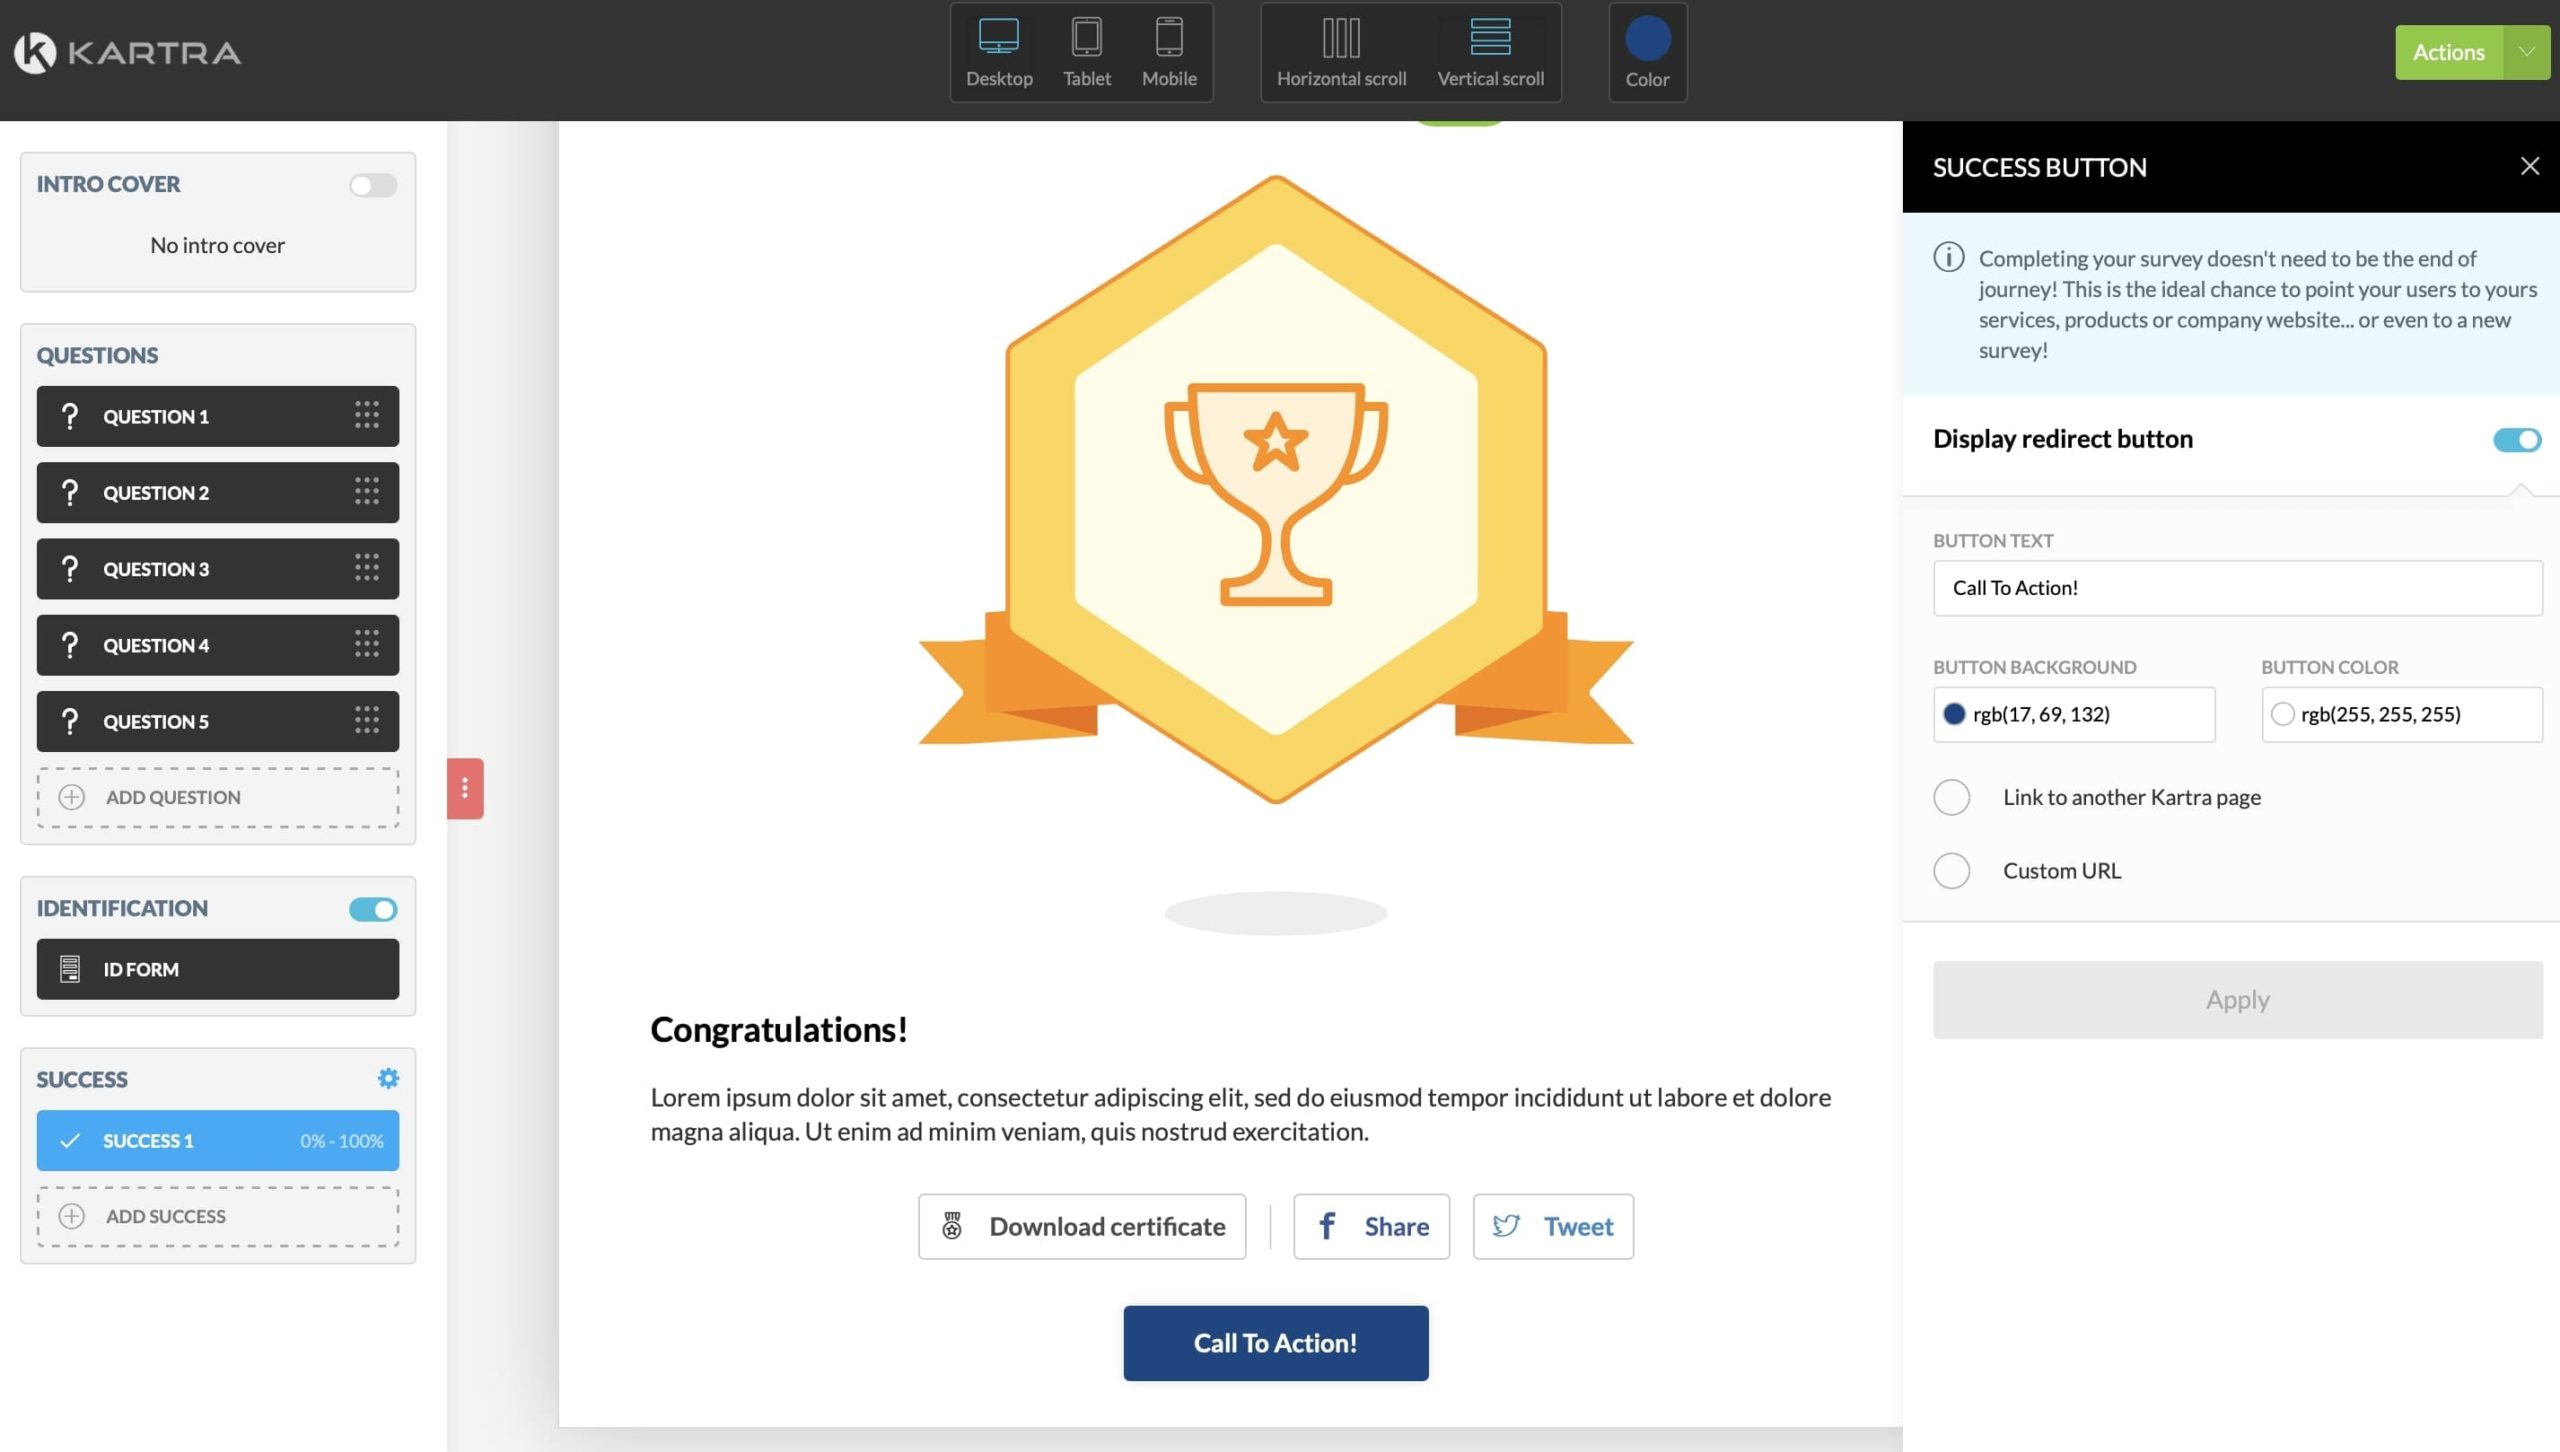Screen dimensions: 2560x1452
Task: Click the plus icon in Add Question
Action: [x=72, y=797]
